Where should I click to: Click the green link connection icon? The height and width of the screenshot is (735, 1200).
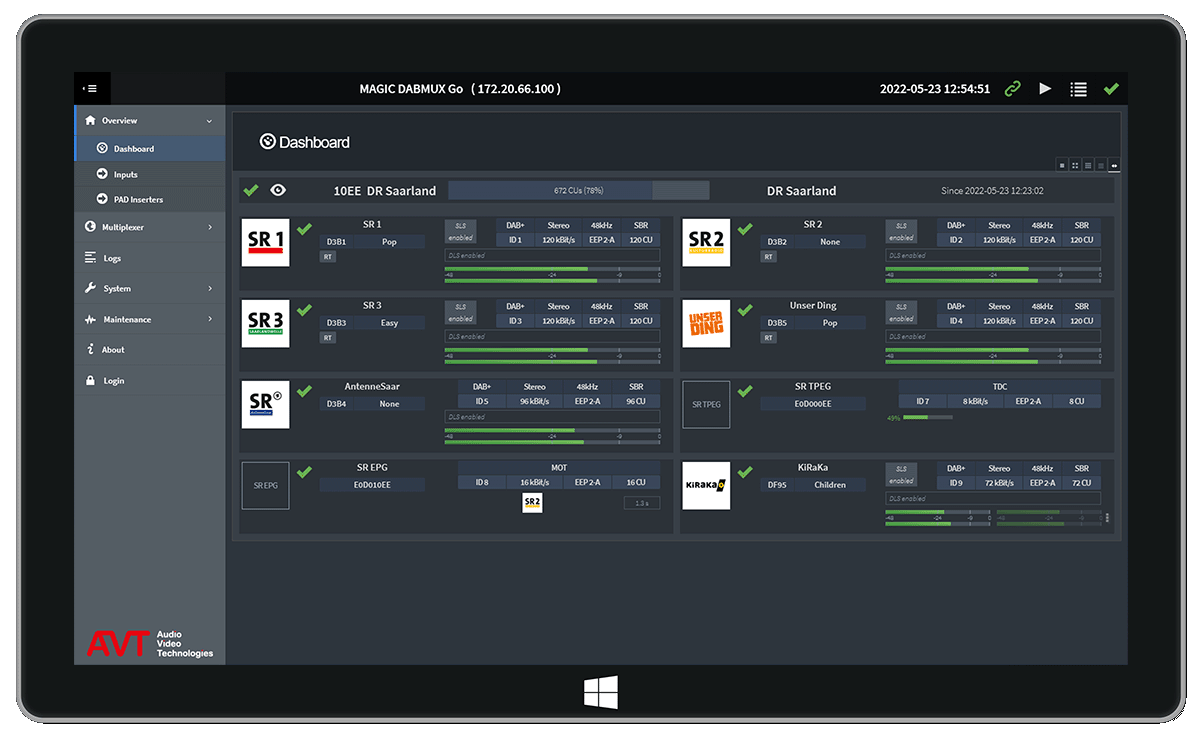click(1013, 89)
